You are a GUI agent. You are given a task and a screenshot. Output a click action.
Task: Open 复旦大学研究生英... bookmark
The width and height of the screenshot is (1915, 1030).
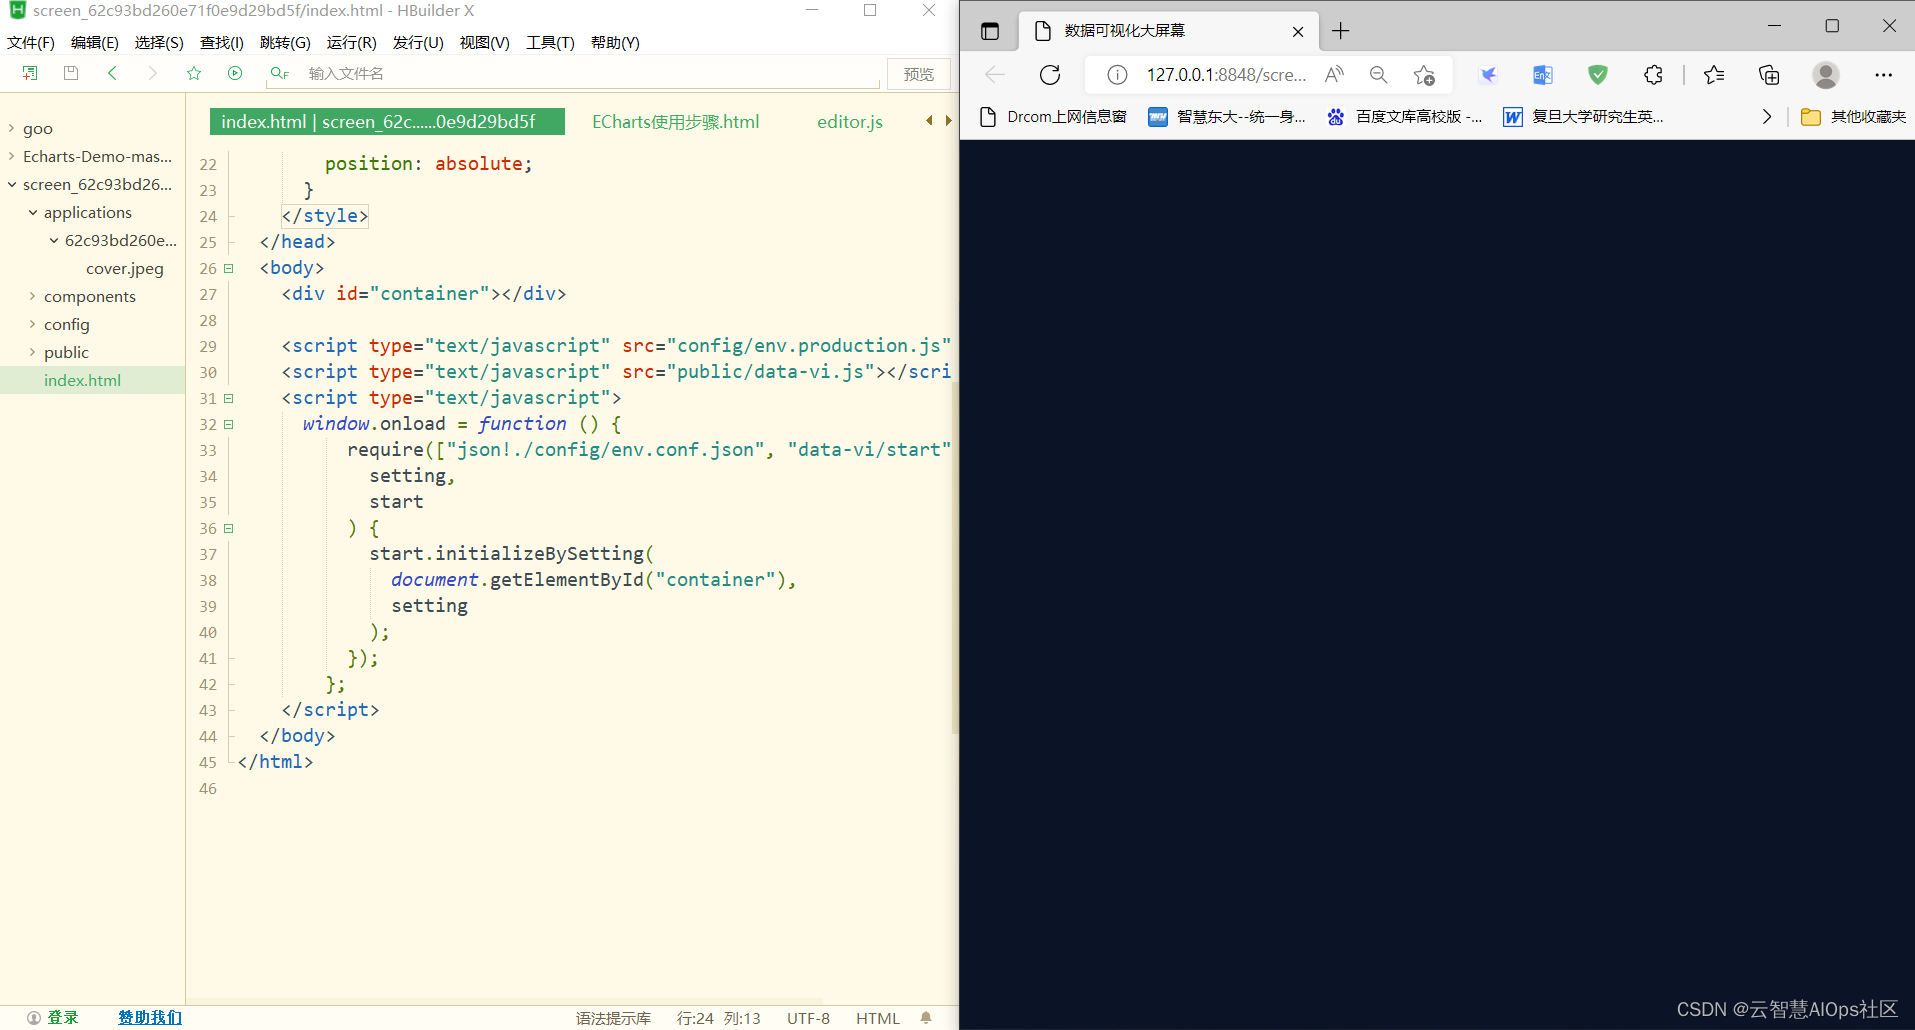[x=1584, y=117]
